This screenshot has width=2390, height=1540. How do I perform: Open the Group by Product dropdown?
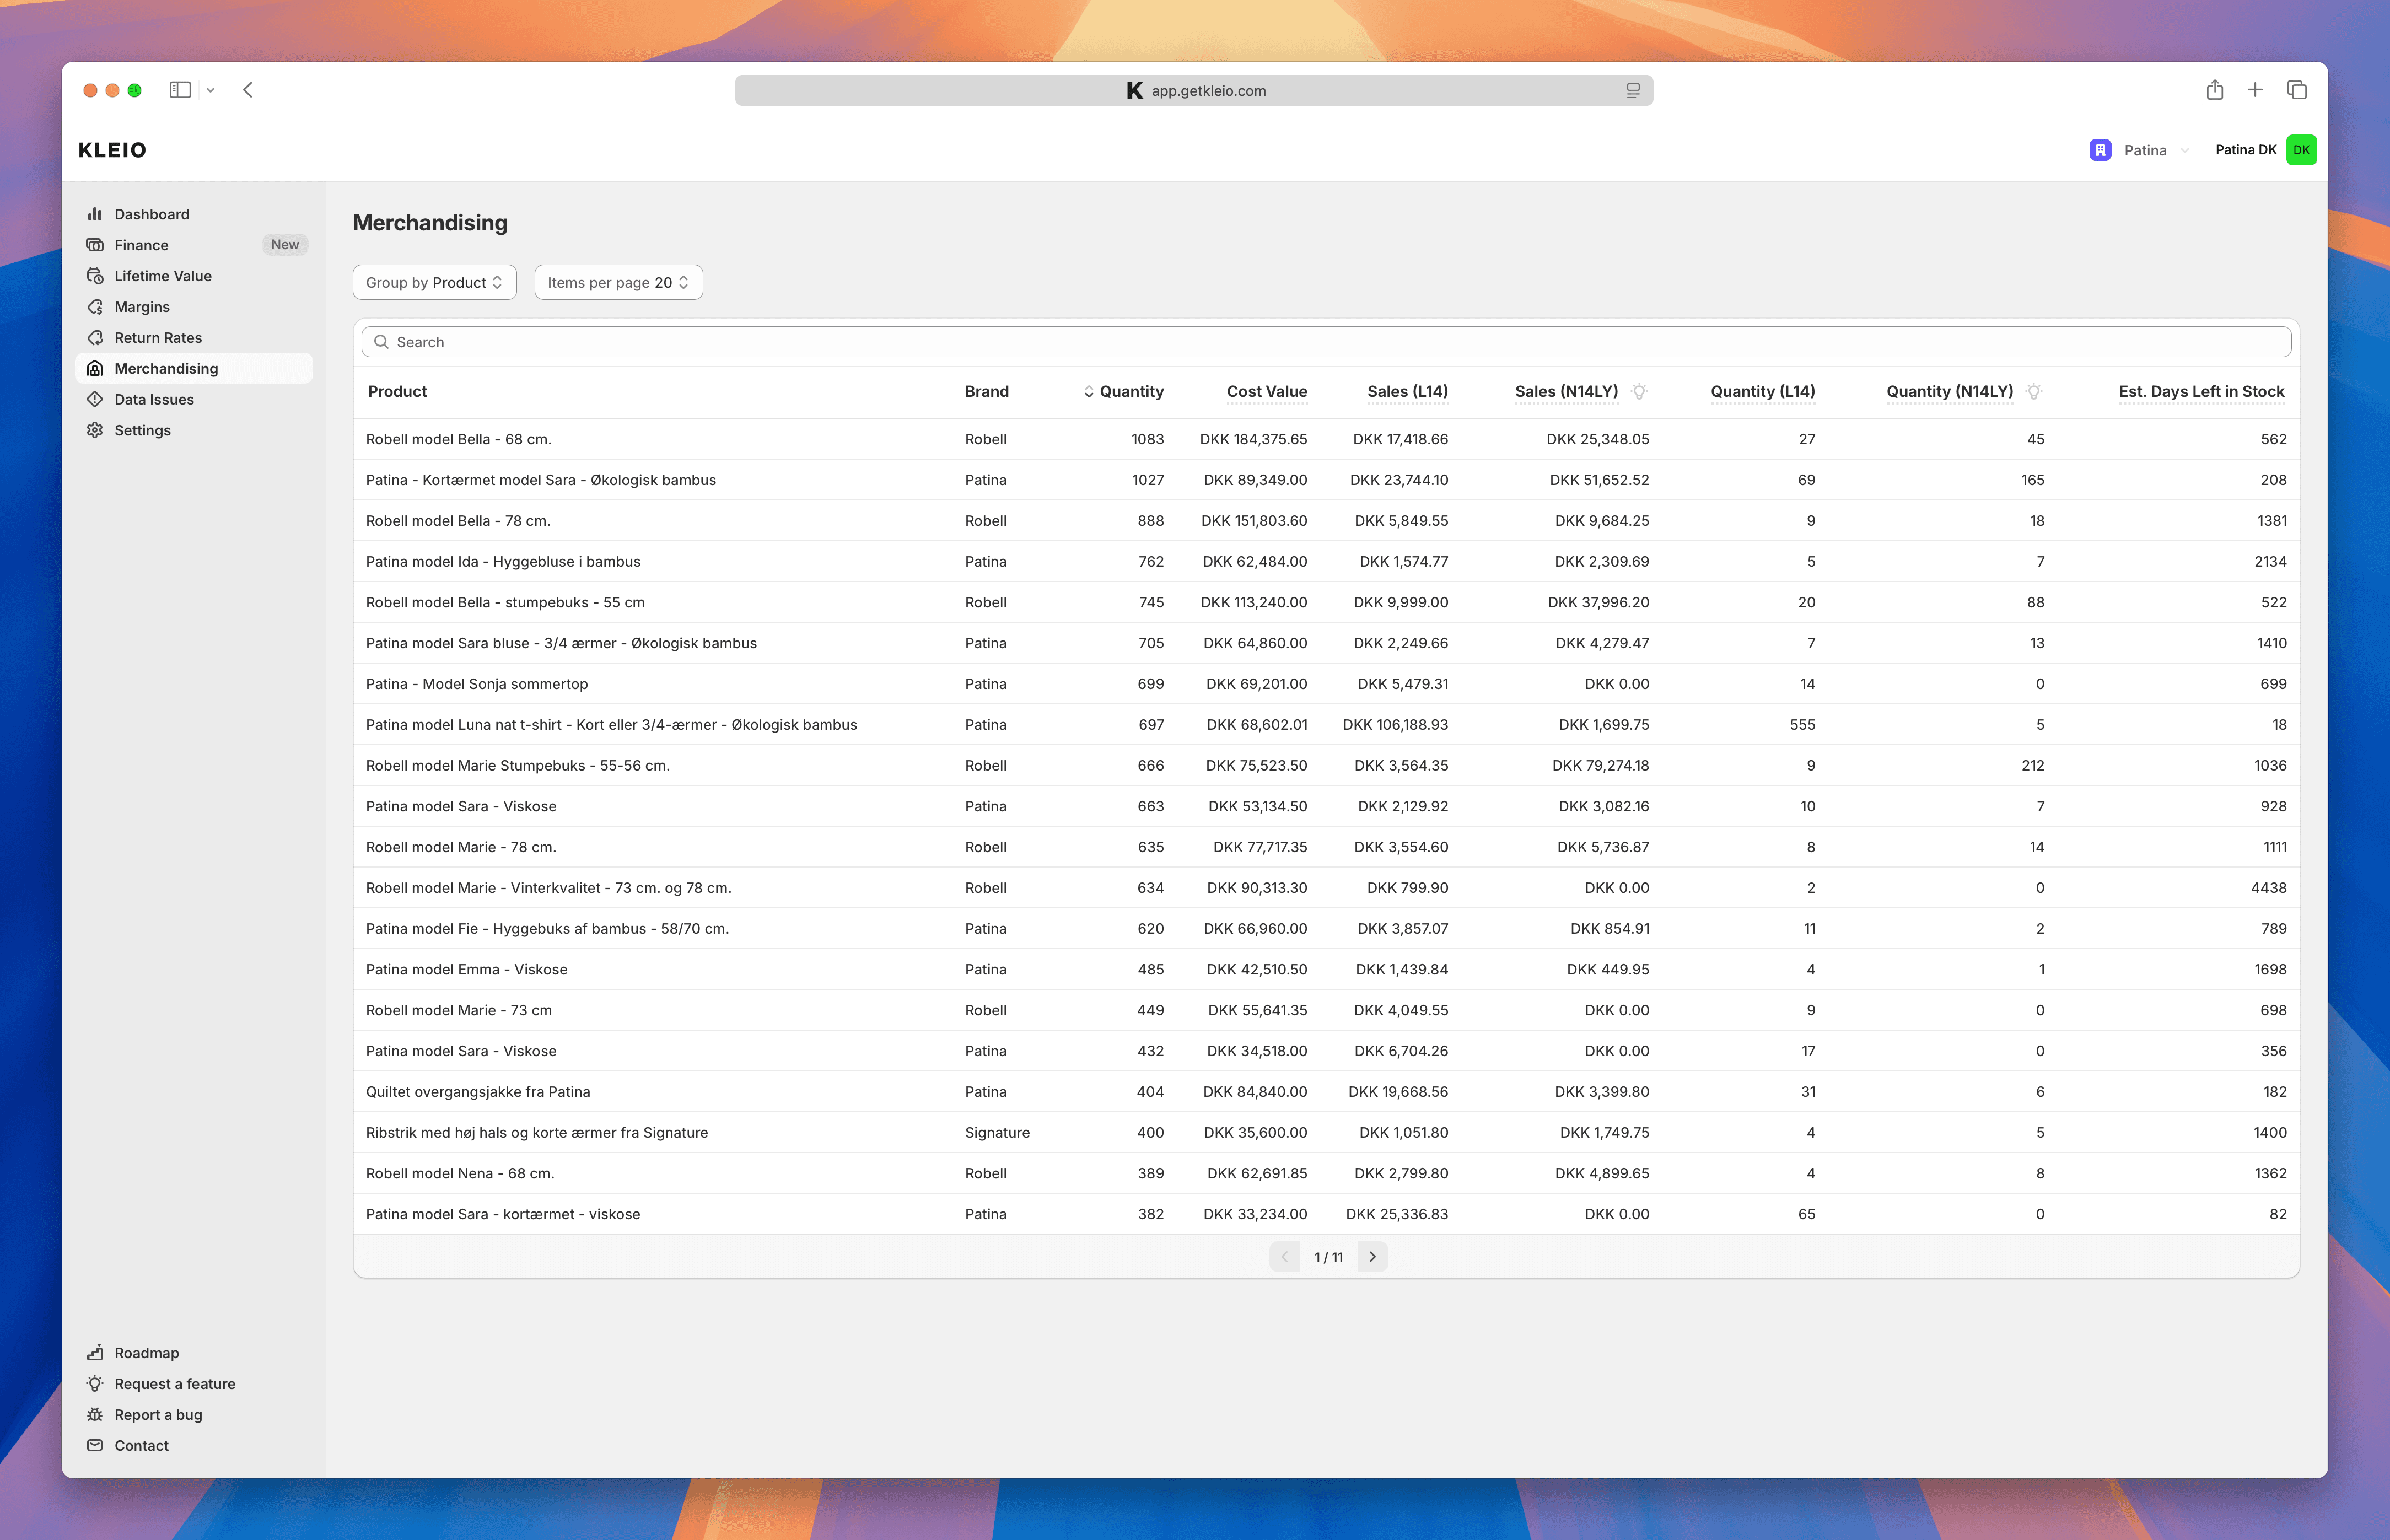click(x=434, y=282)
